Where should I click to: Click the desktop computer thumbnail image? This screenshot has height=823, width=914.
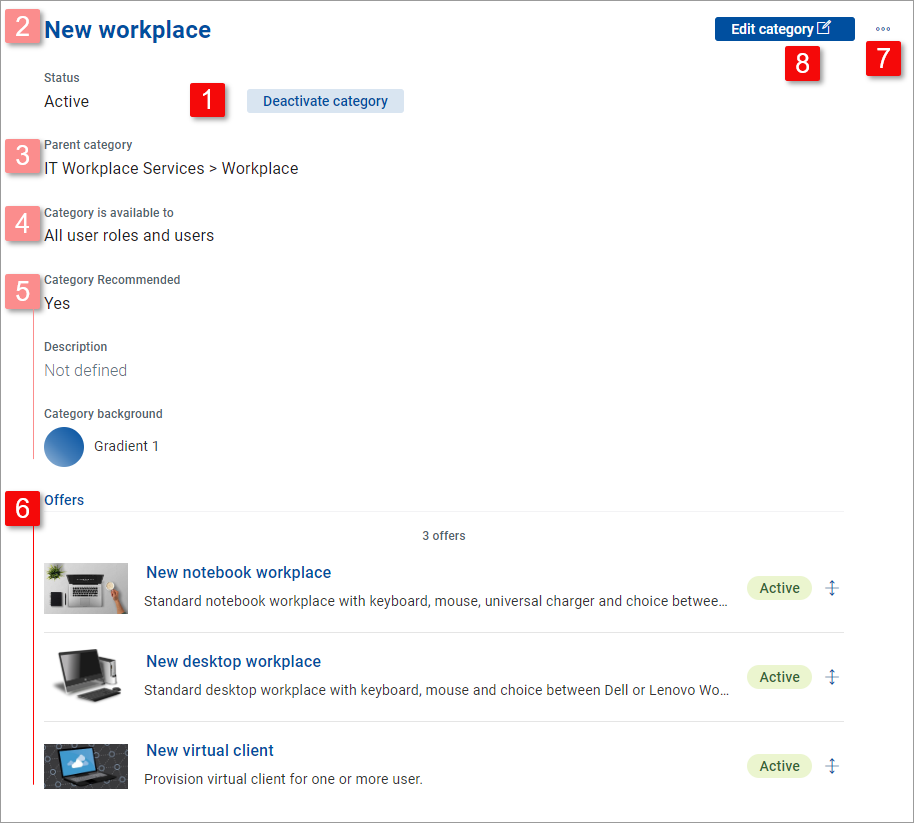point(86,677)
